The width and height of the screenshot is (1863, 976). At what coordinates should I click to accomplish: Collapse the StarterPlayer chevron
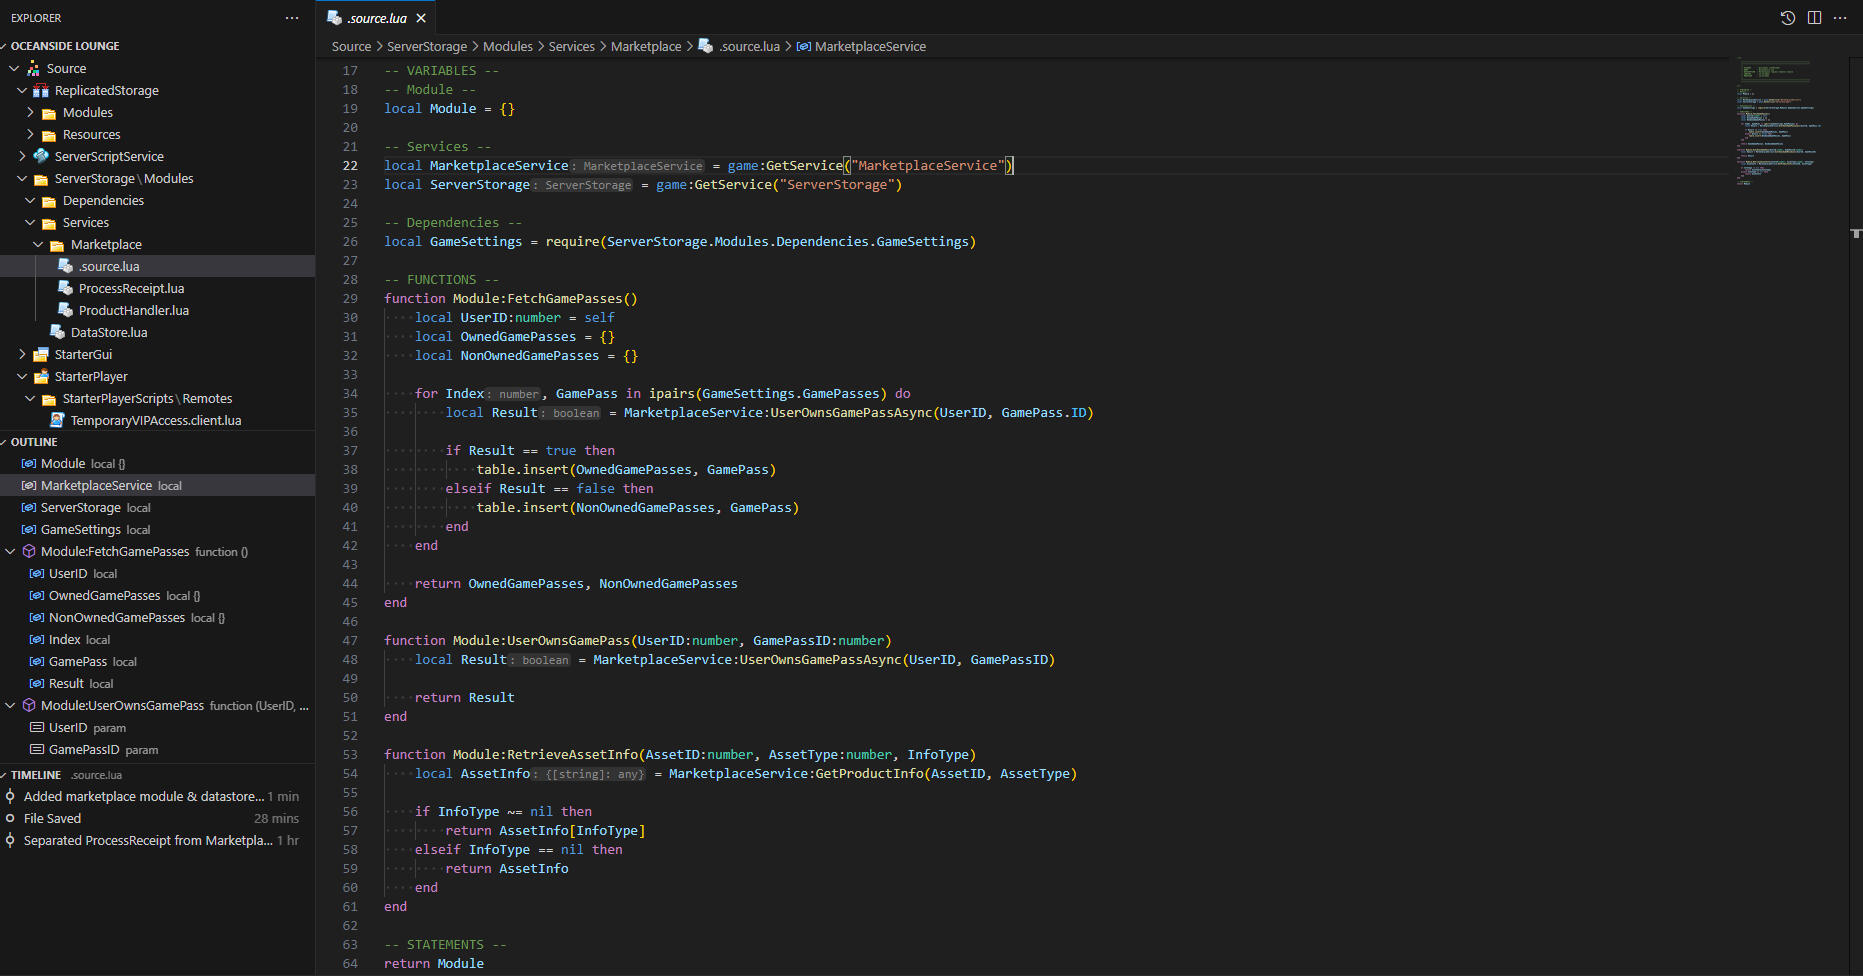pos(22,376)
